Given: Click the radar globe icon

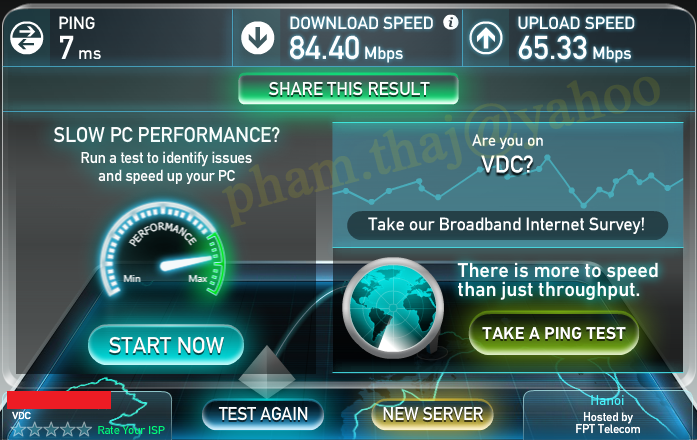Looking at the screenshot, I should 393,308.
